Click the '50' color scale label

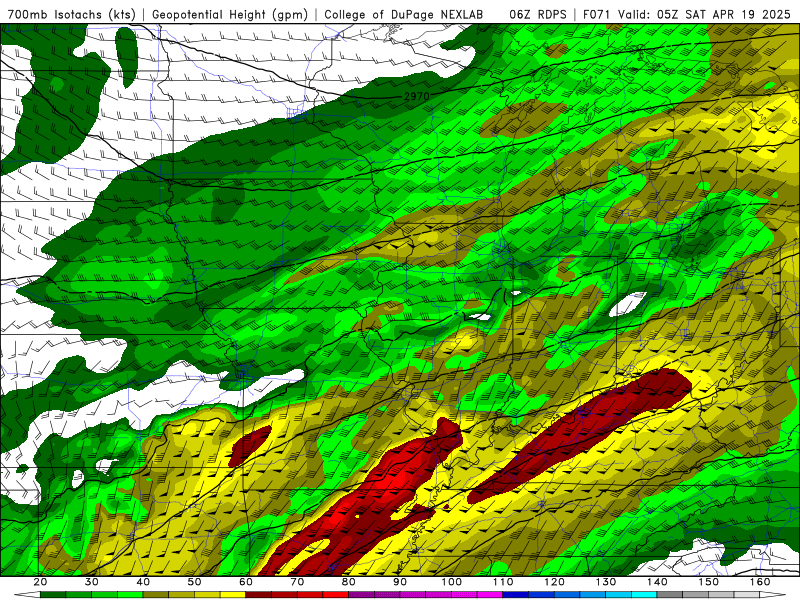[194, 582]
